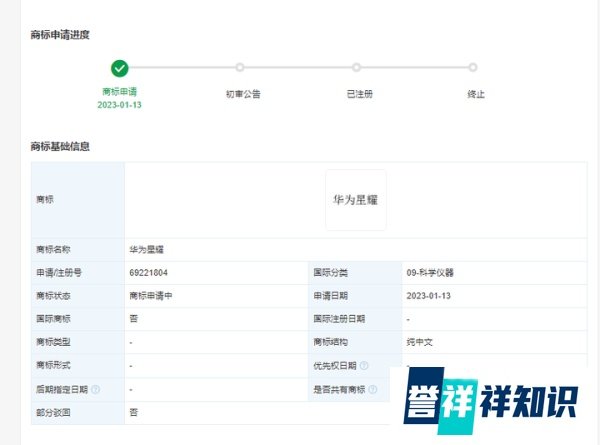Click the 商标状态 row label
This screenshot has width=600, height=445.
point(53,296)
